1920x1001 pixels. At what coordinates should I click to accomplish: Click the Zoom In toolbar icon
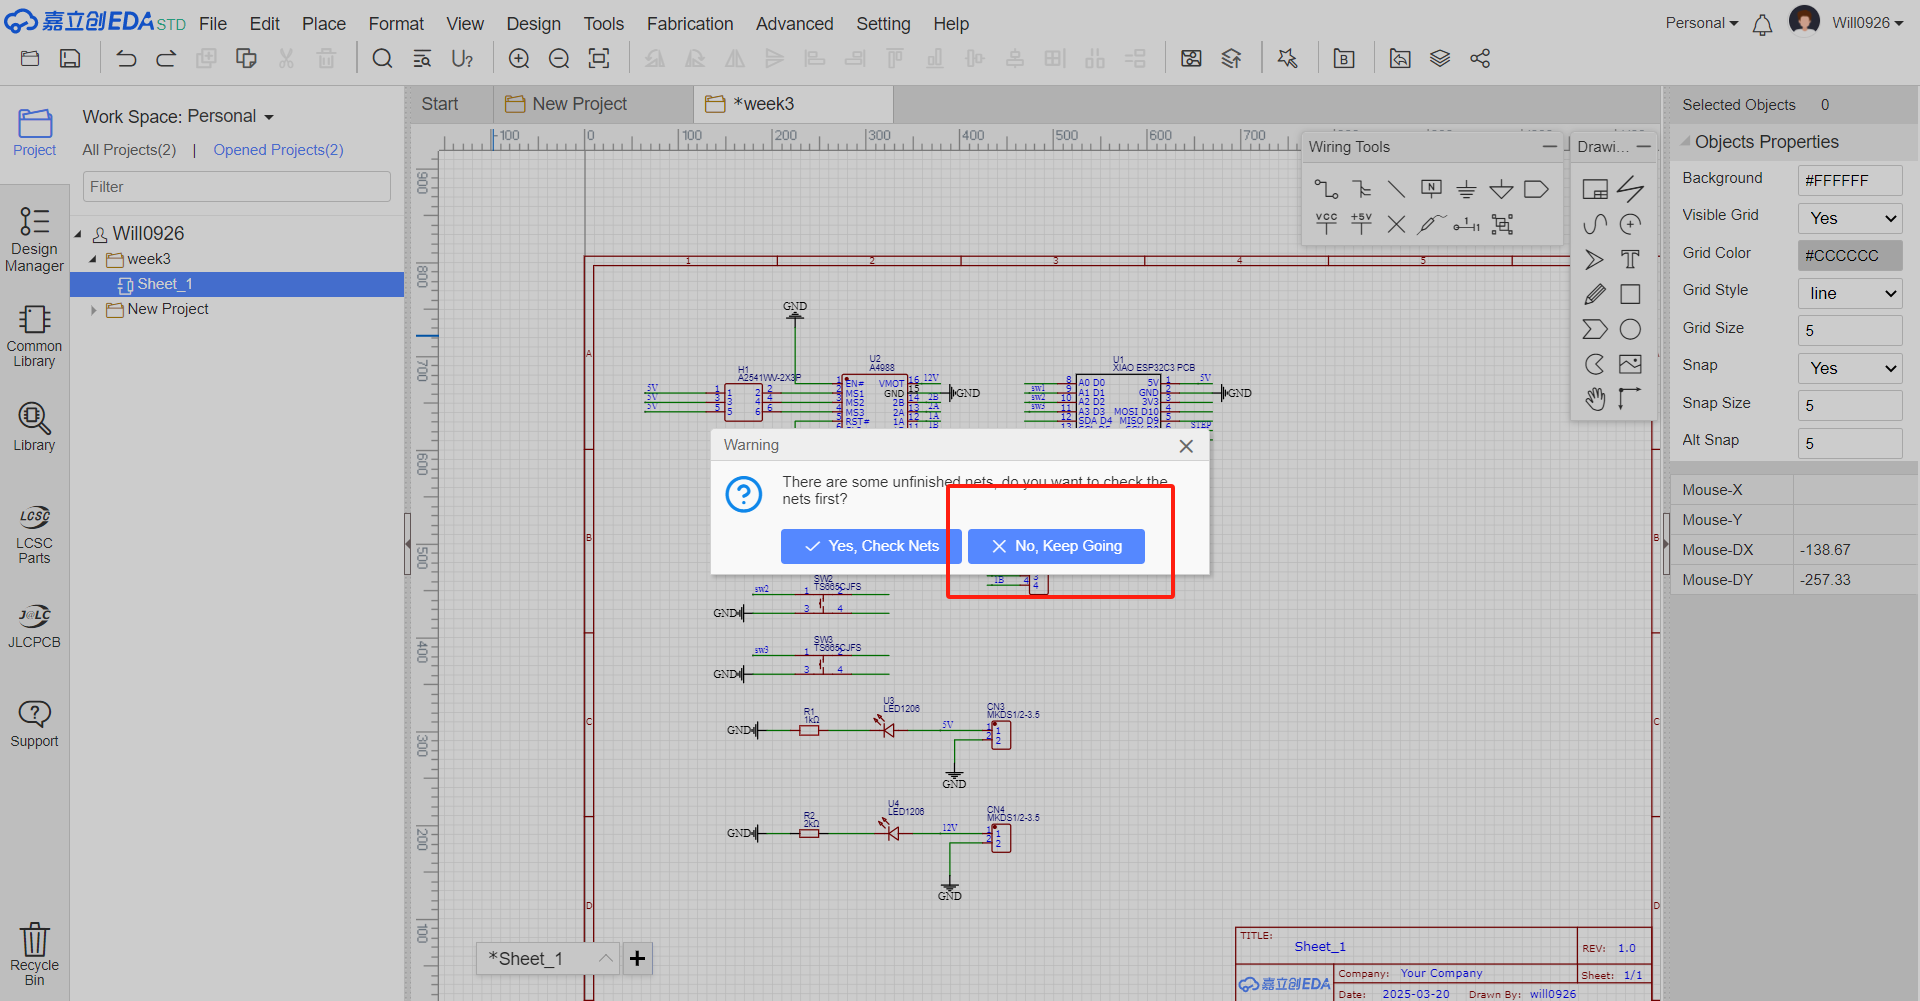click(x=519, y=59)
